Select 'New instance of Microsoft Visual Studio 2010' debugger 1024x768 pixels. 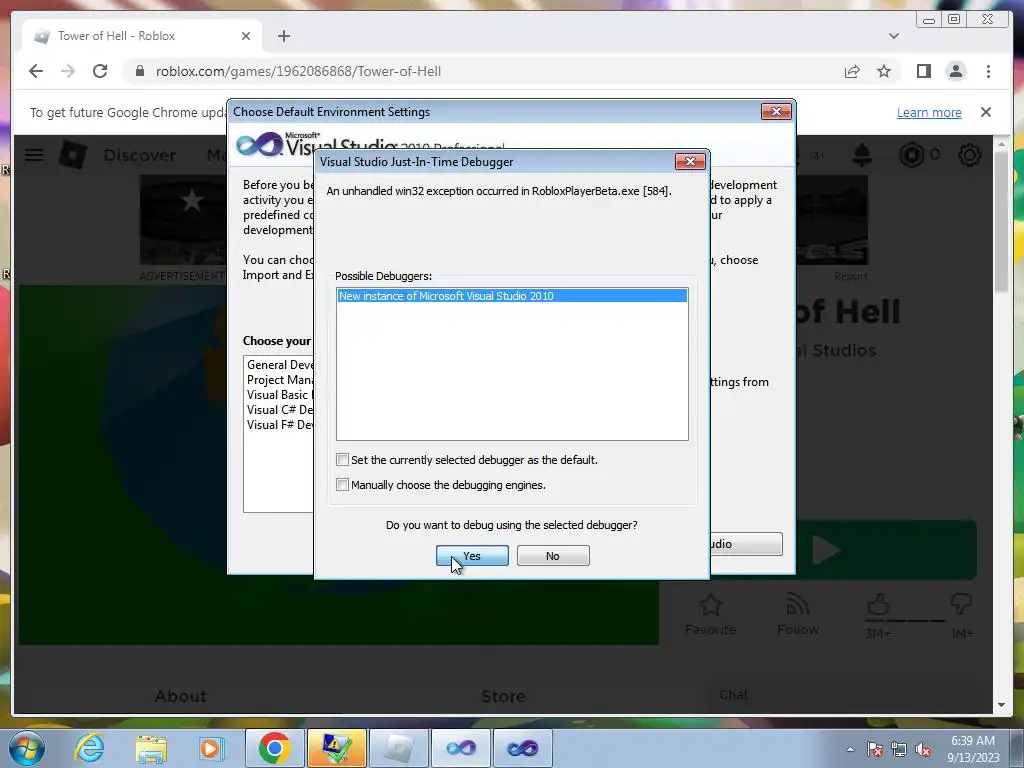pyautogui.click(x=512, y=296)
